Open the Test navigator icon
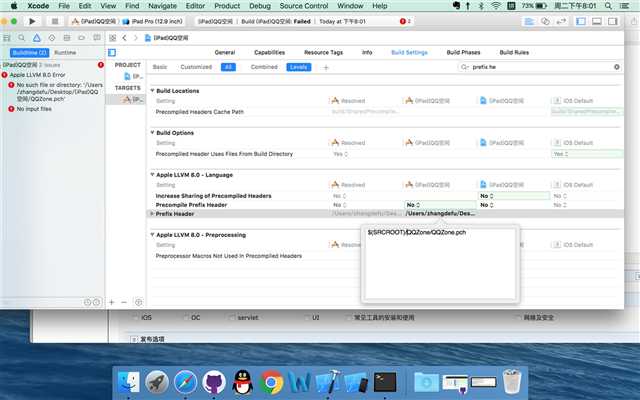This screenshot has width=640, height=400. [52, 38]
